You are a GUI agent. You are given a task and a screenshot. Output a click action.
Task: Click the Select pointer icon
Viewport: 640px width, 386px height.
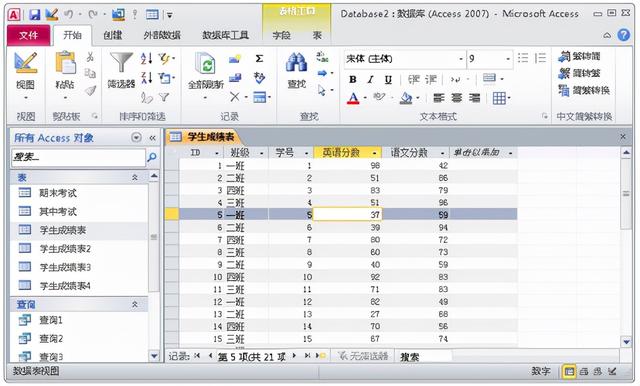point(322,90)
